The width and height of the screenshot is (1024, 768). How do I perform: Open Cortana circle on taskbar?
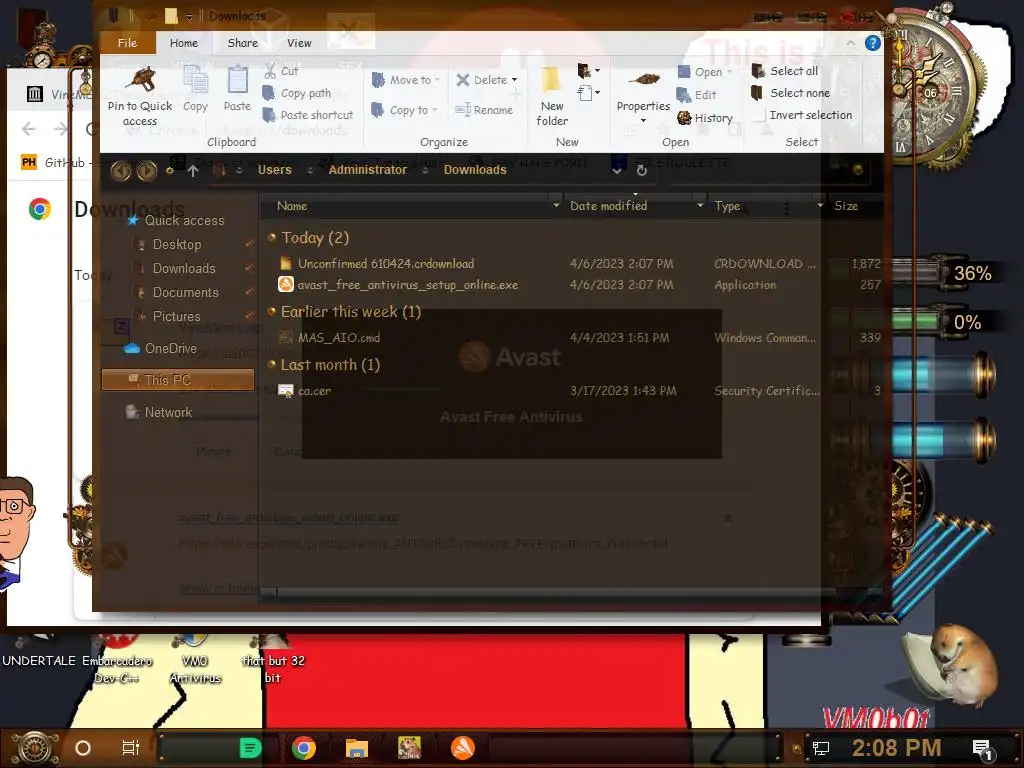(83, 748)
